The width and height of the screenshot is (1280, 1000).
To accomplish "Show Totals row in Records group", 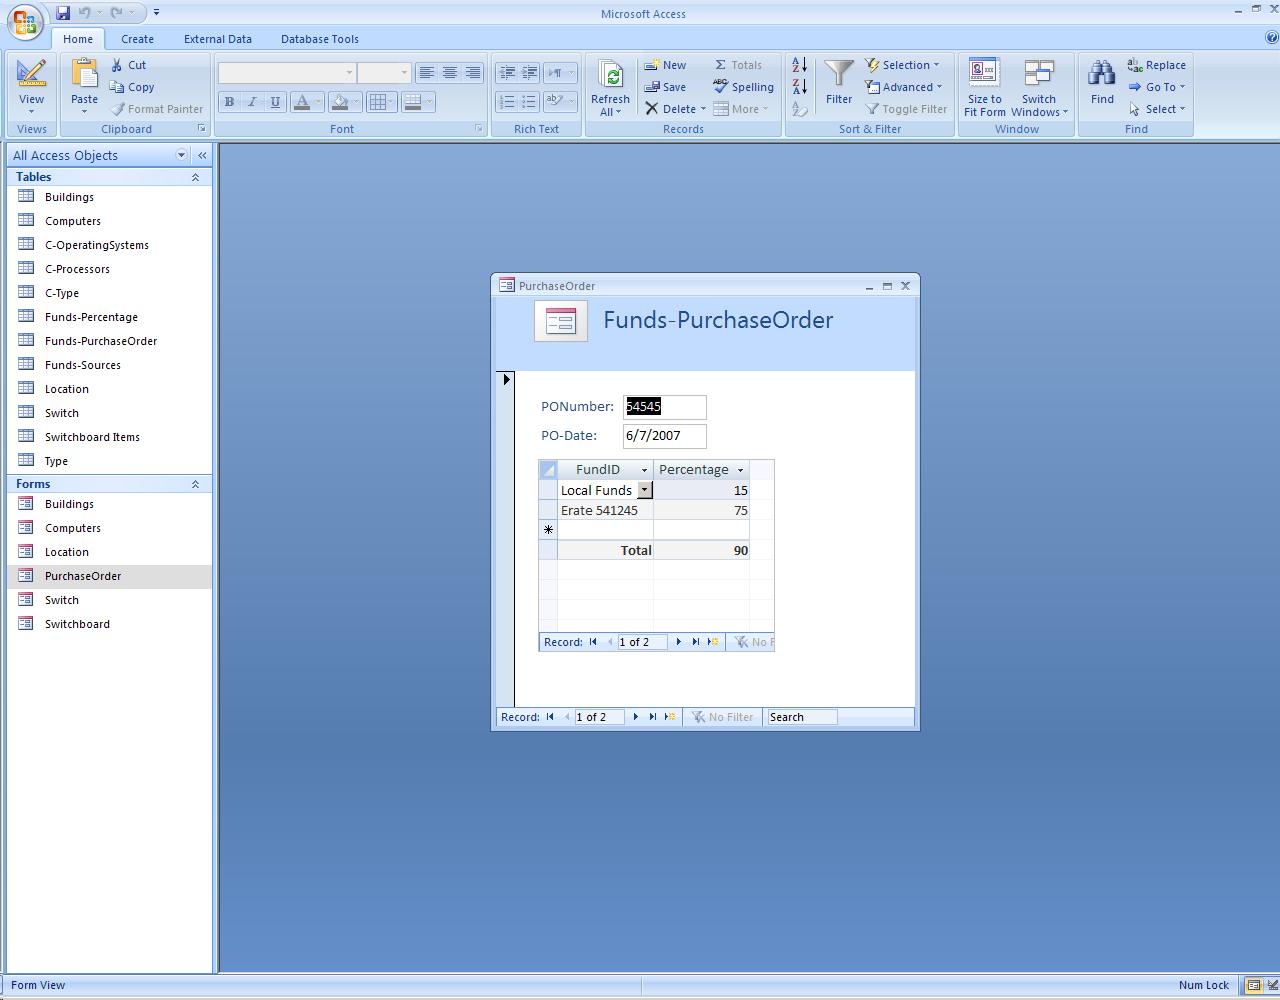I will [738, 65].
